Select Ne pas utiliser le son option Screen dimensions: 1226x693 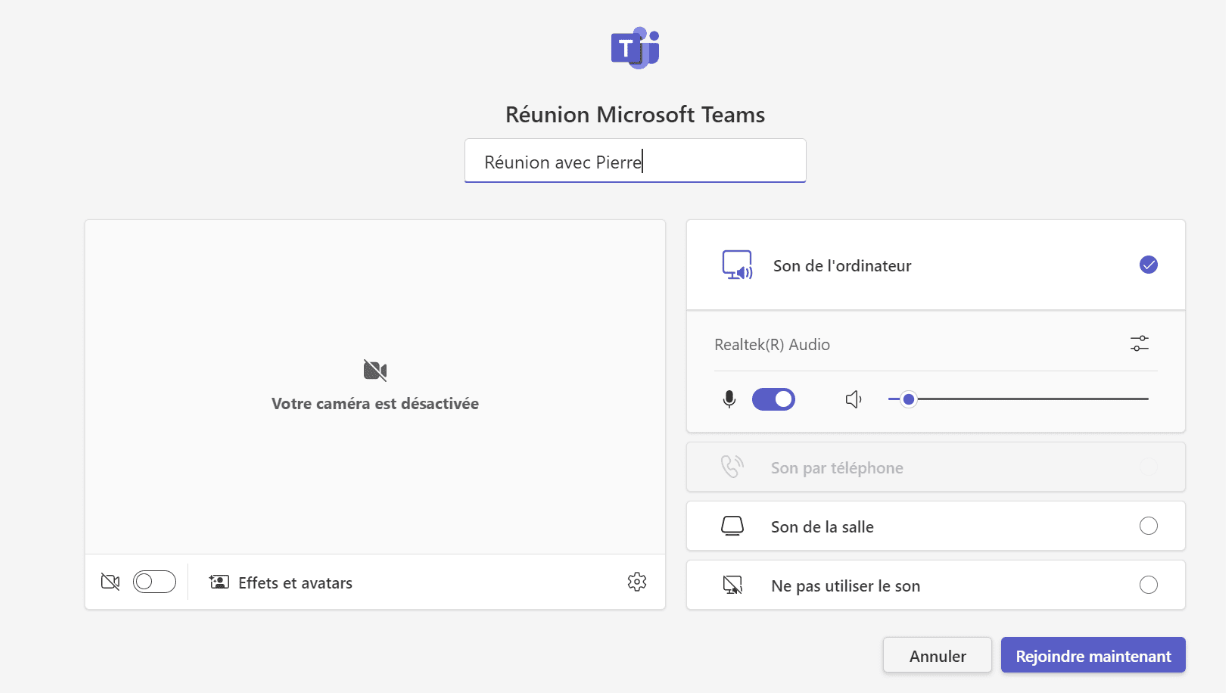[1148, 585]
